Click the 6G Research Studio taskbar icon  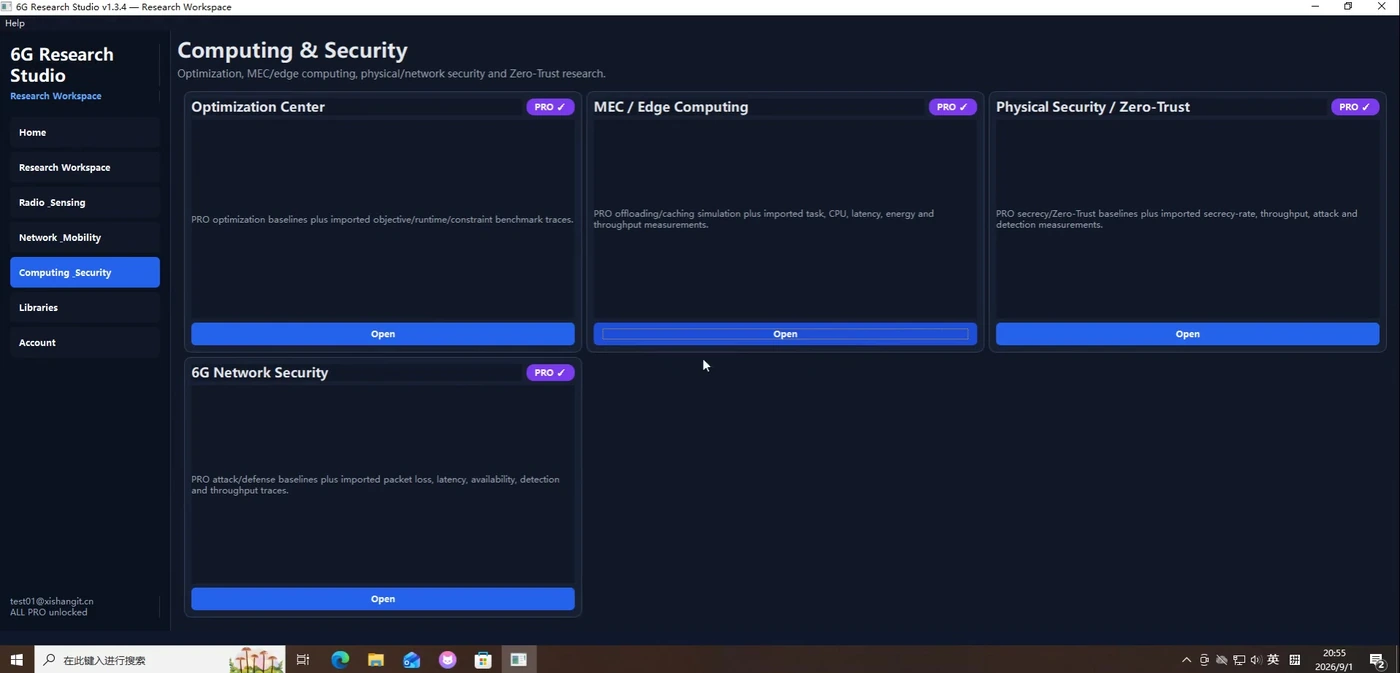[519, 660]
